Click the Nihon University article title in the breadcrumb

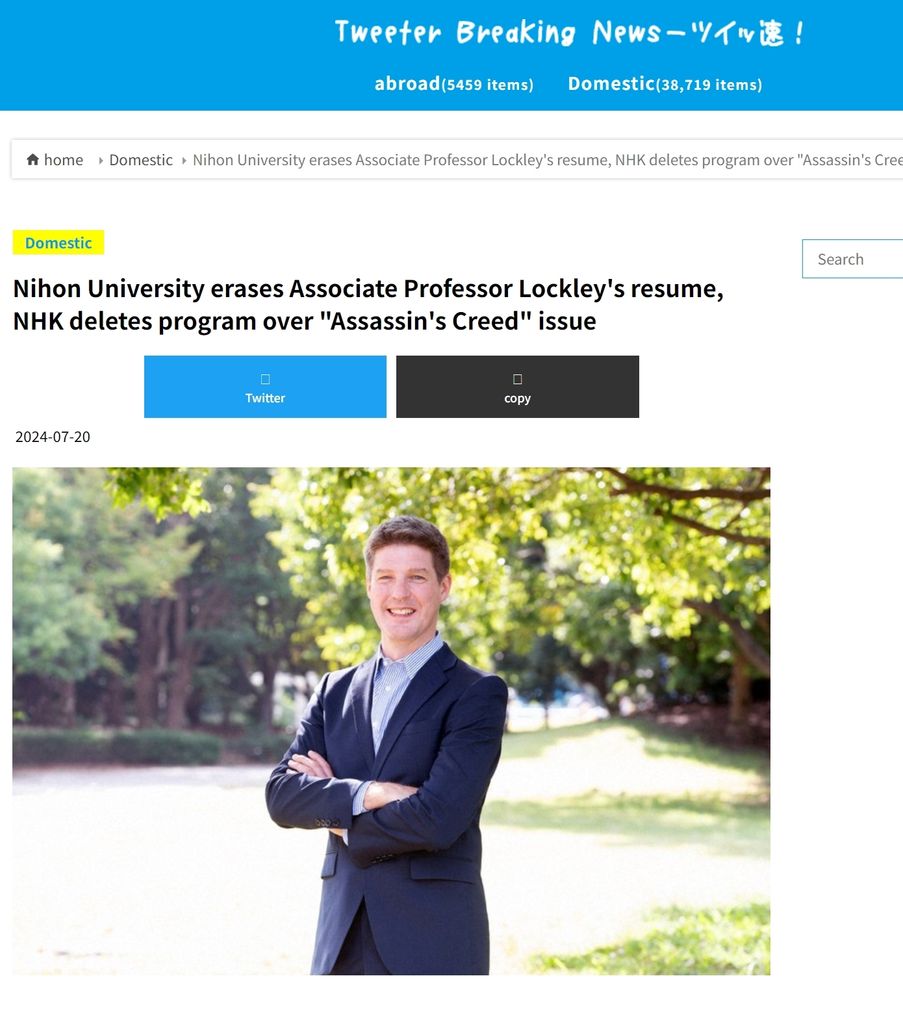[548, 160]
